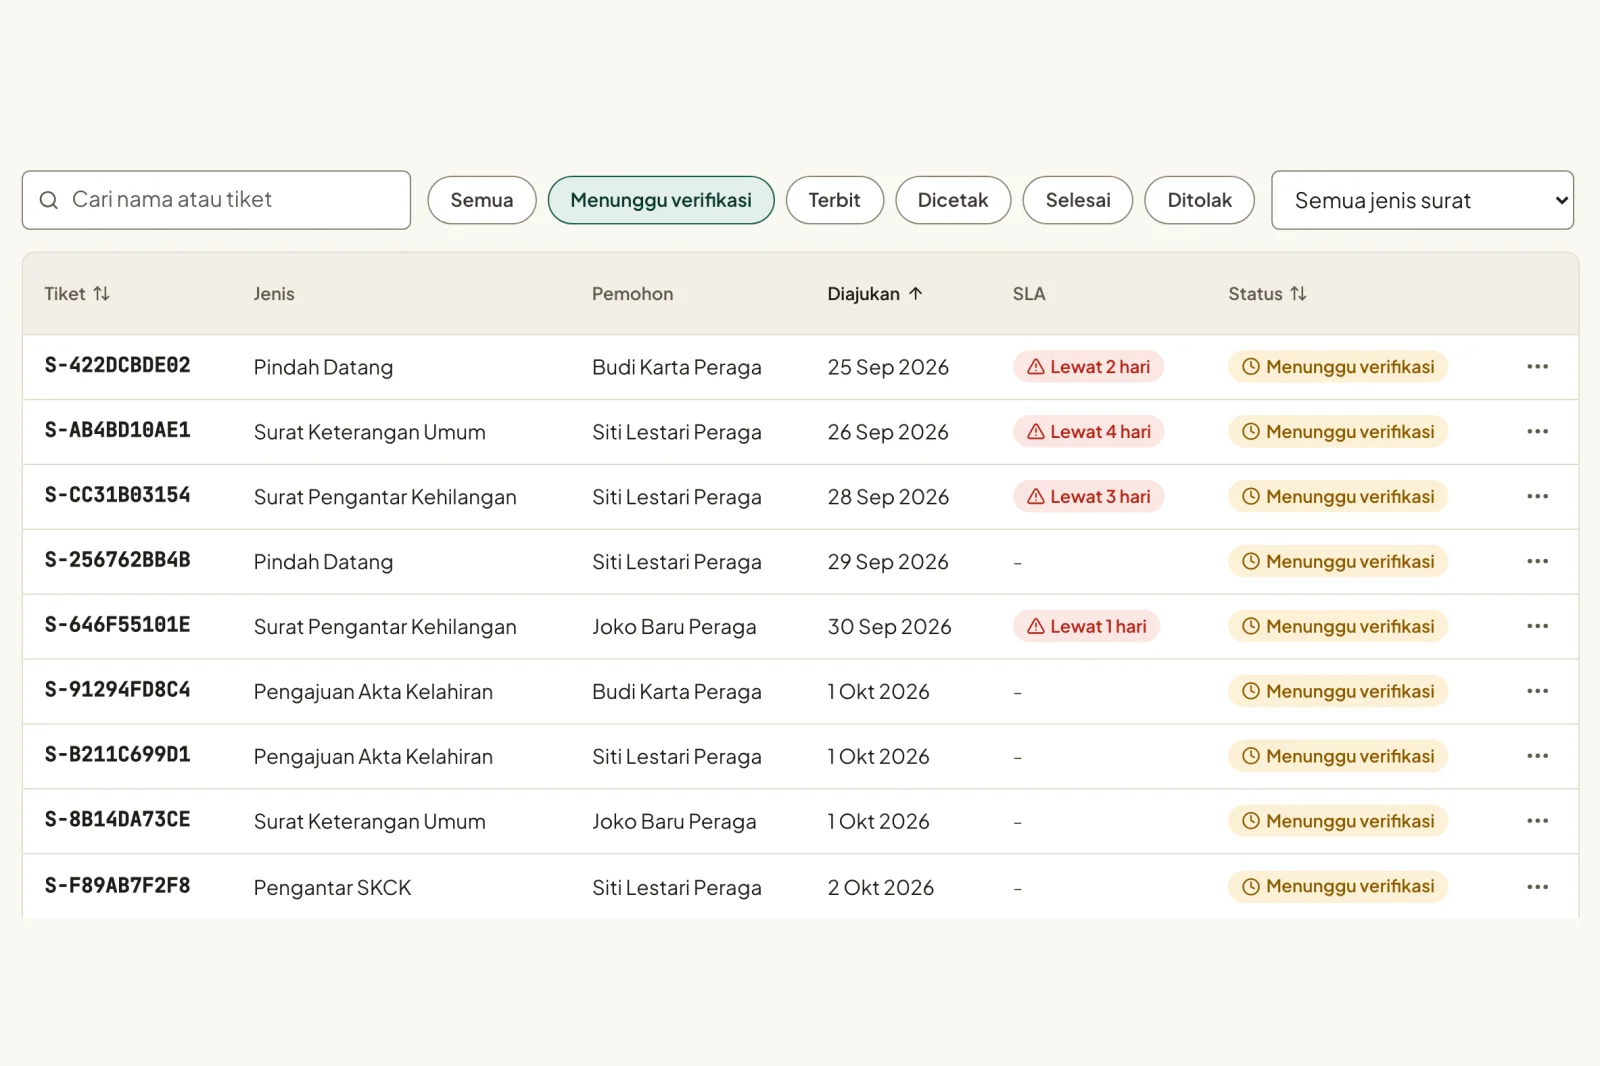Click the Lewat 1 hari SLA badge
This screenshot has height=1066, width=1600.
pos(1086,627)
